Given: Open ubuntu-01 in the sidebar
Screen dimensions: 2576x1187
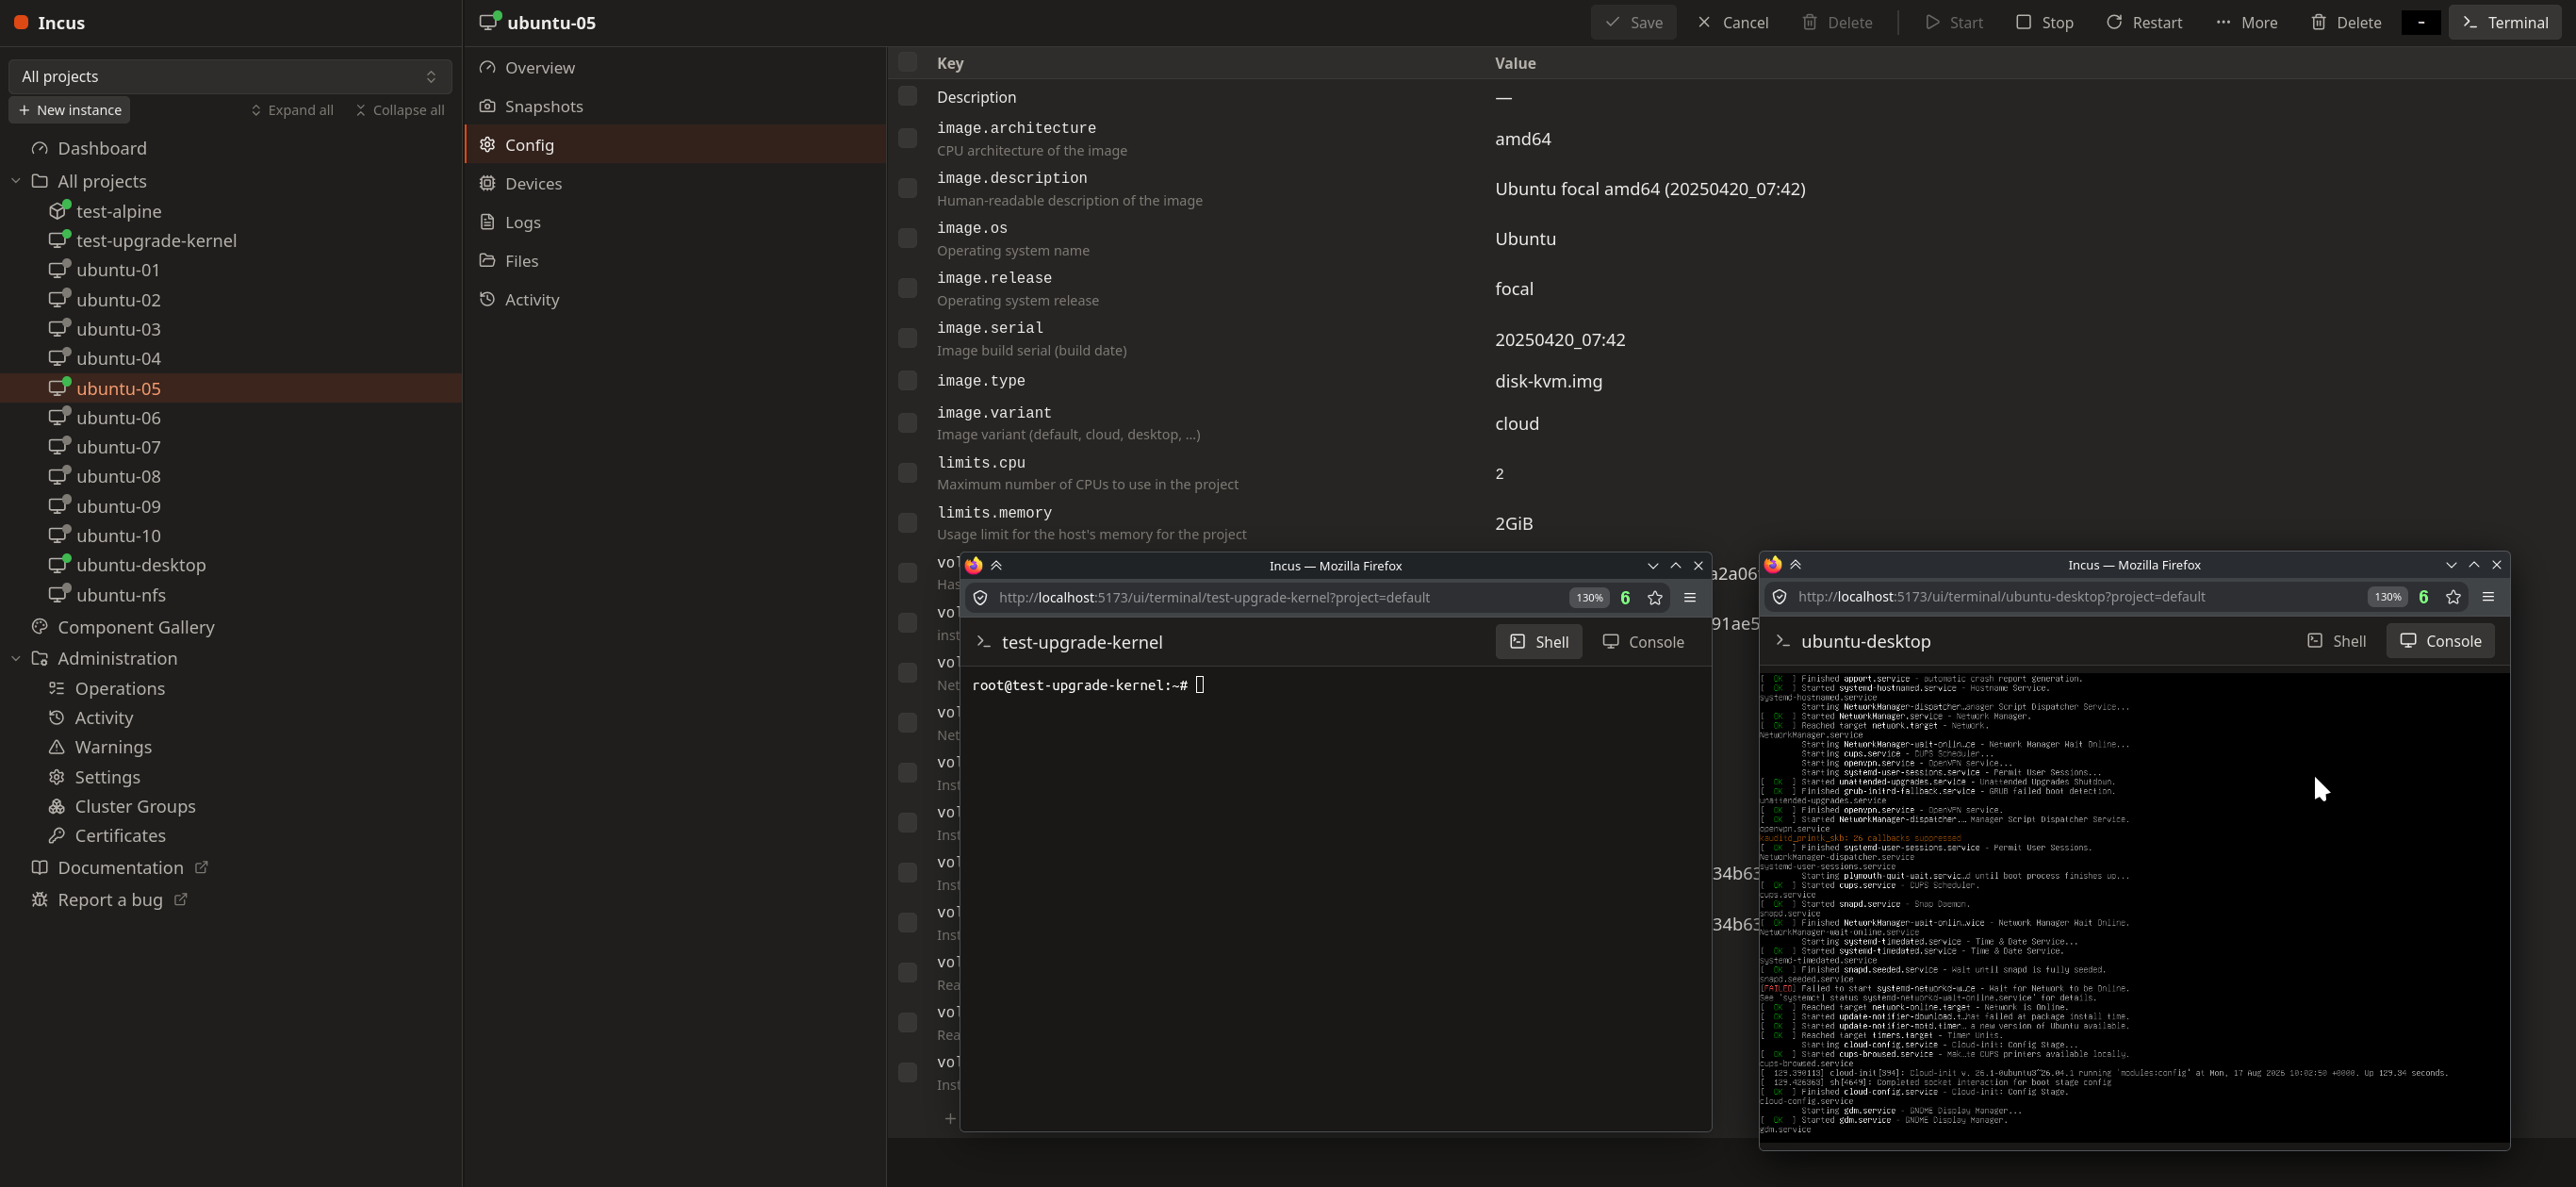Looking at the screenshot, I should (x=118, y=270).
